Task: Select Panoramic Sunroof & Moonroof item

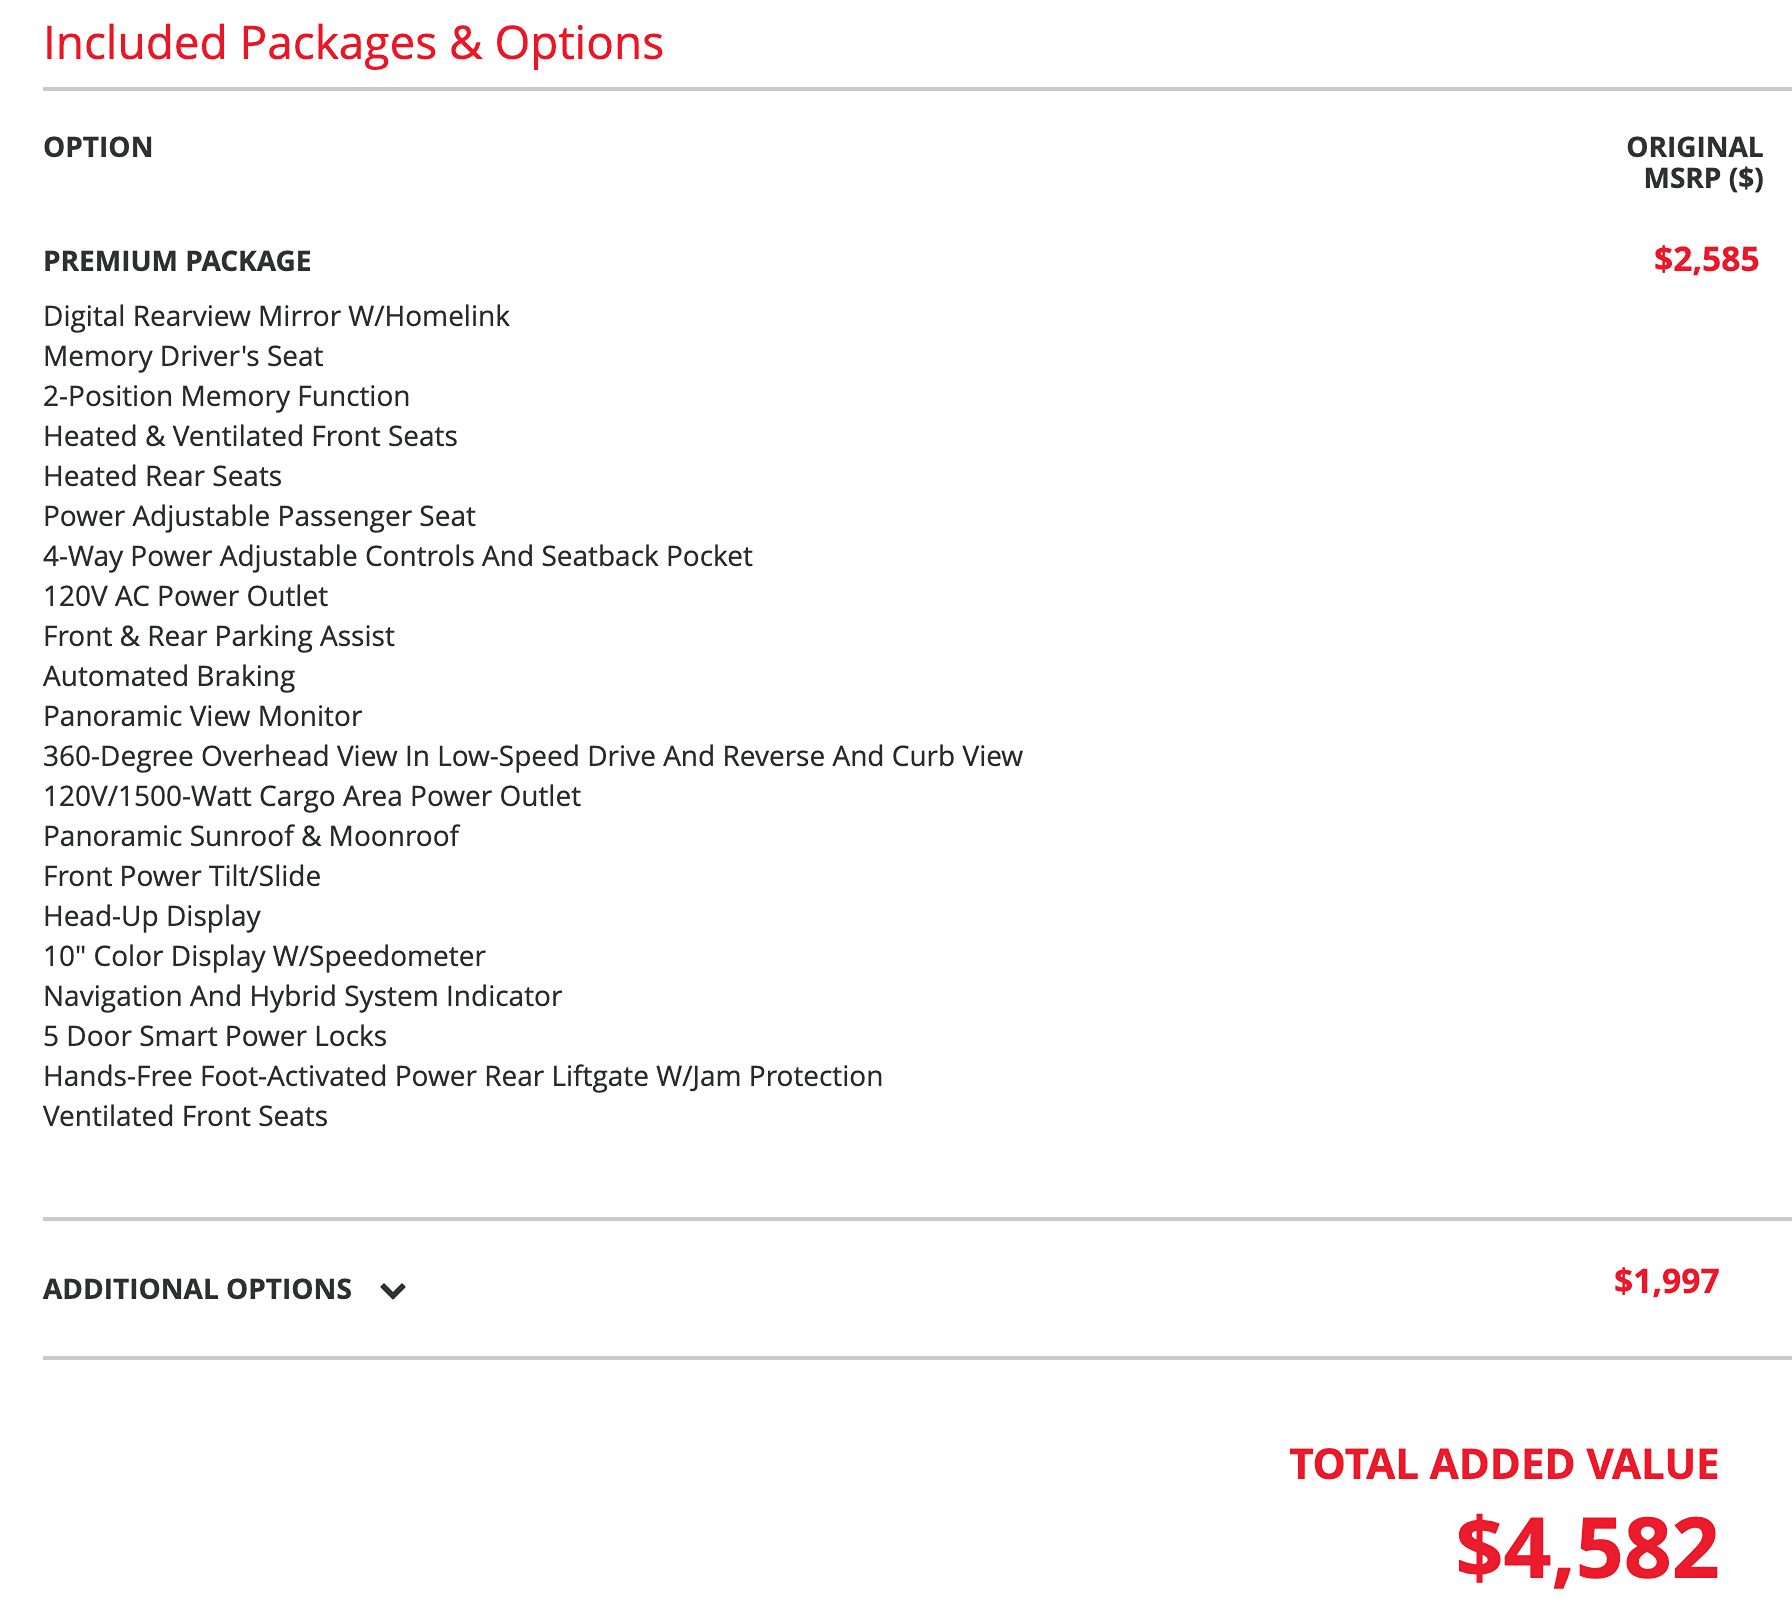Action: pos(251,836)
